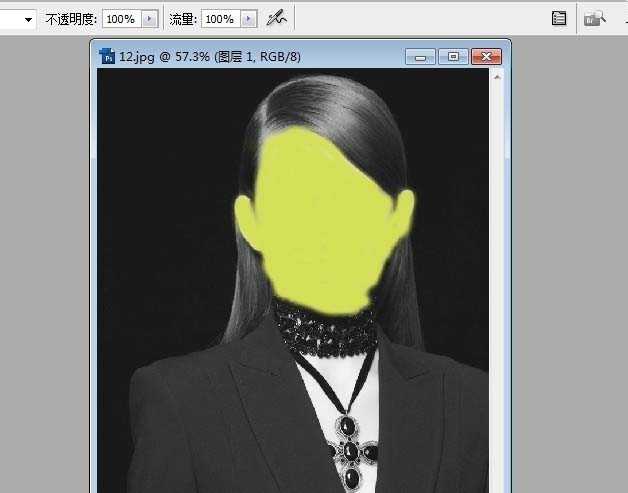
Task: Minimize the 12.jpg document window
Action: coord(420,56)
